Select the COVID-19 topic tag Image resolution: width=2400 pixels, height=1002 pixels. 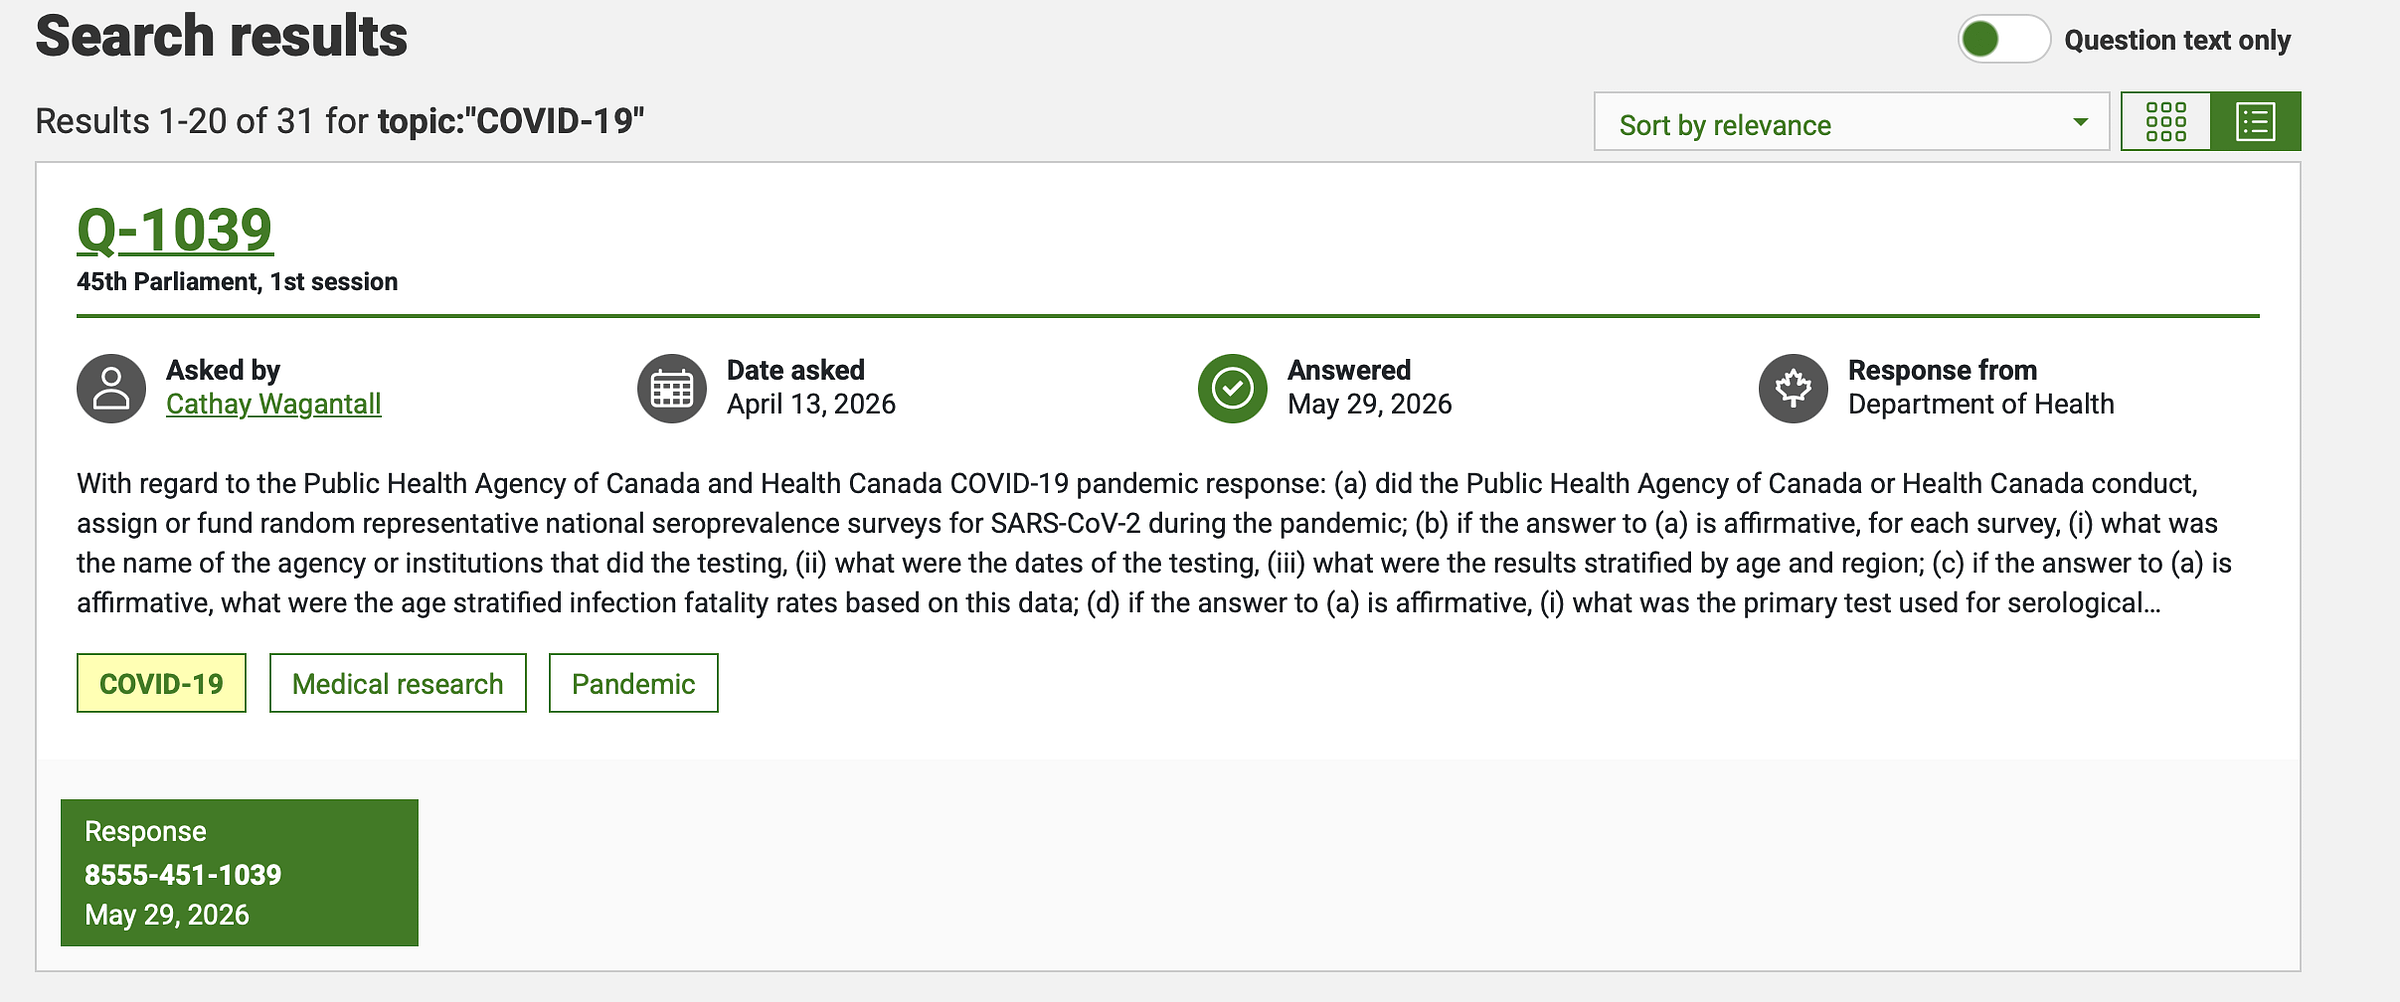(161, 683)
